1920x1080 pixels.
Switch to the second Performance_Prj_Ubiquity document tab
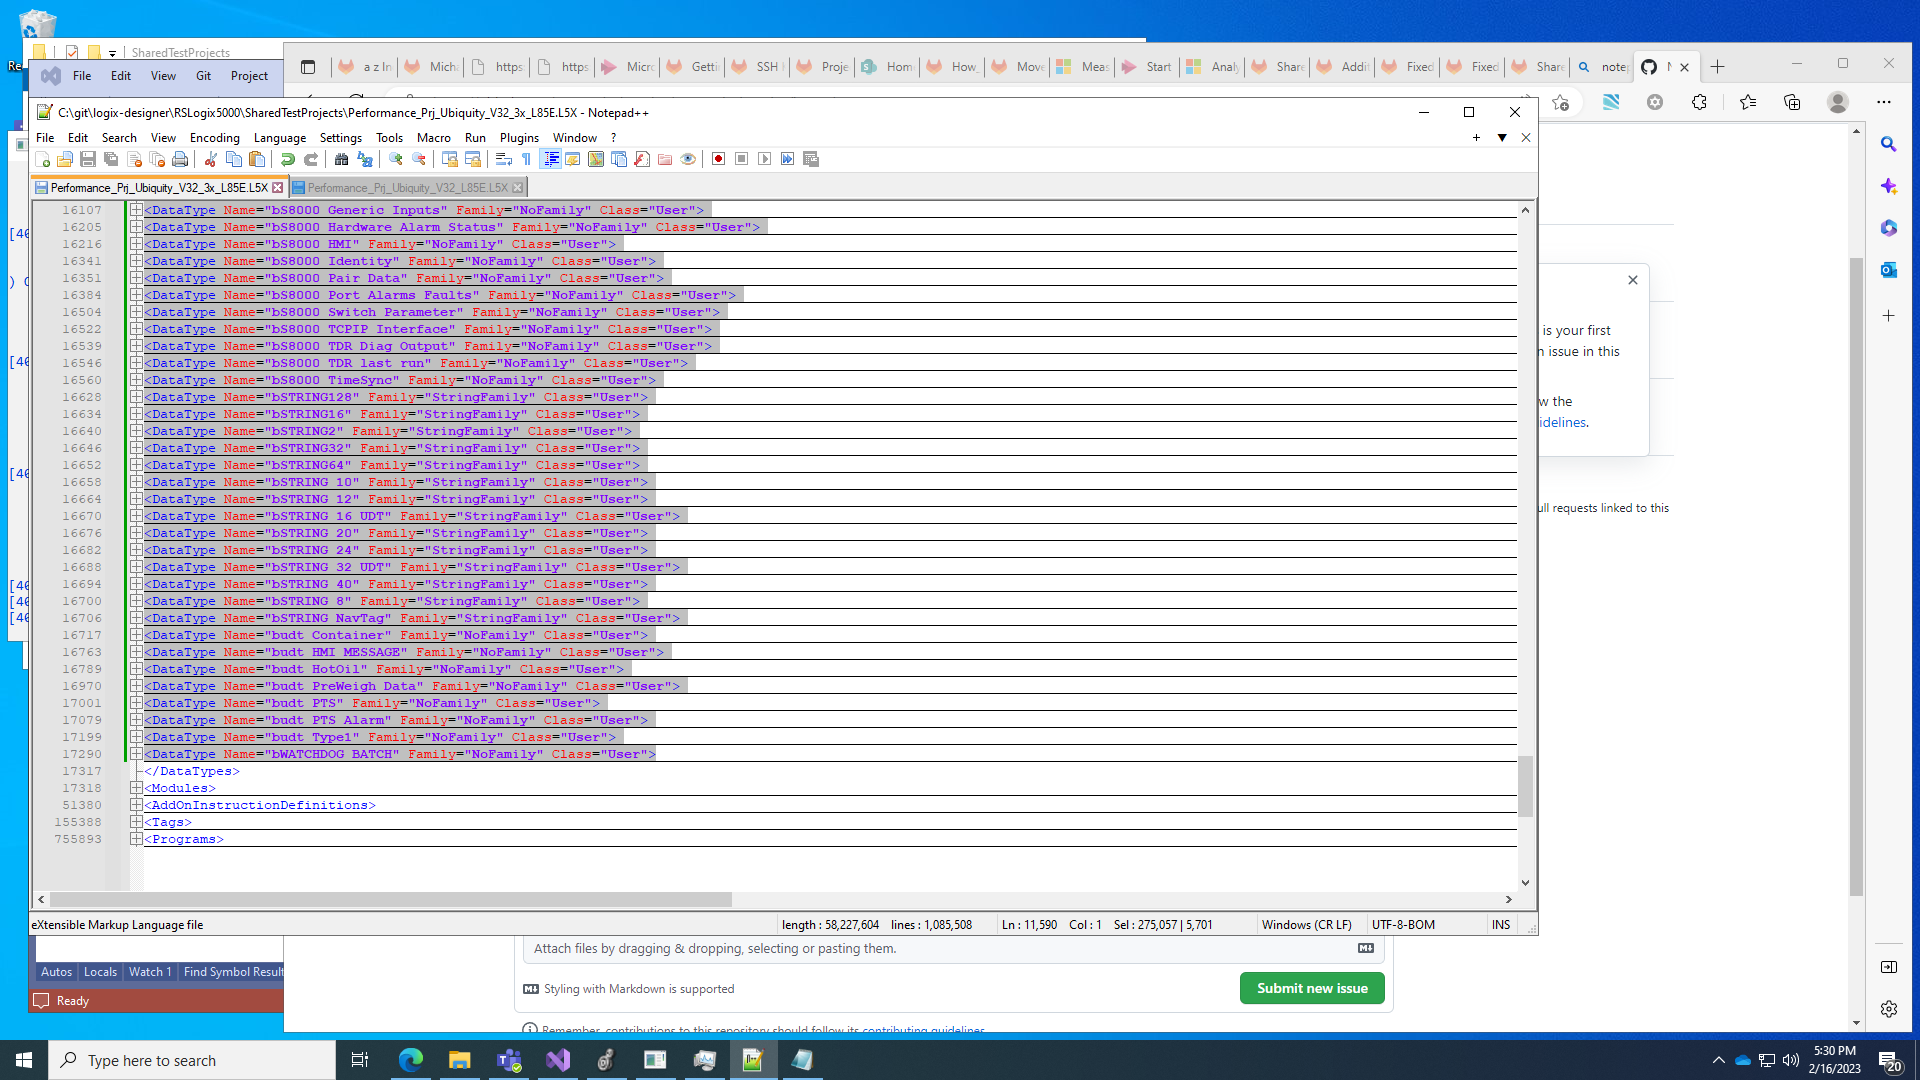405,187
